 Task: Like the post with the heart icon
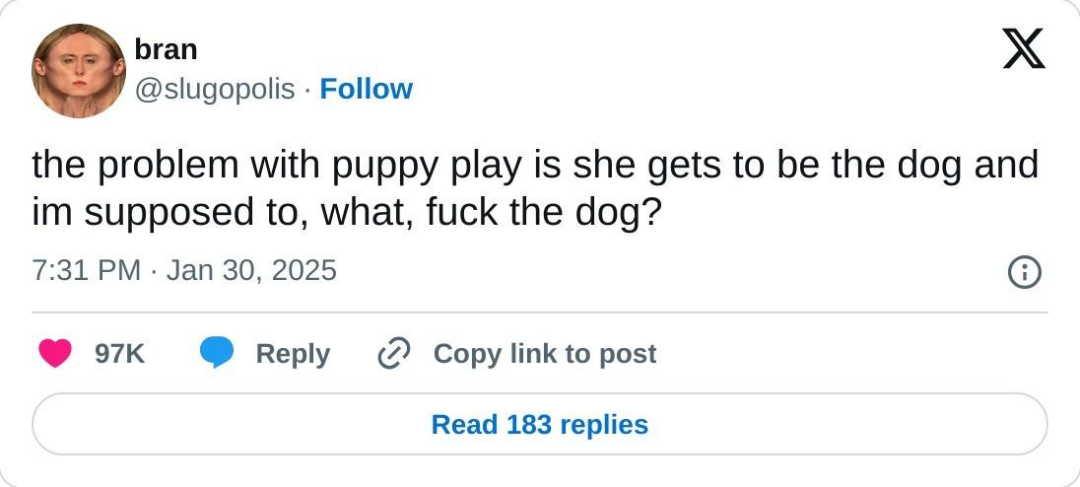coord(55,353)
